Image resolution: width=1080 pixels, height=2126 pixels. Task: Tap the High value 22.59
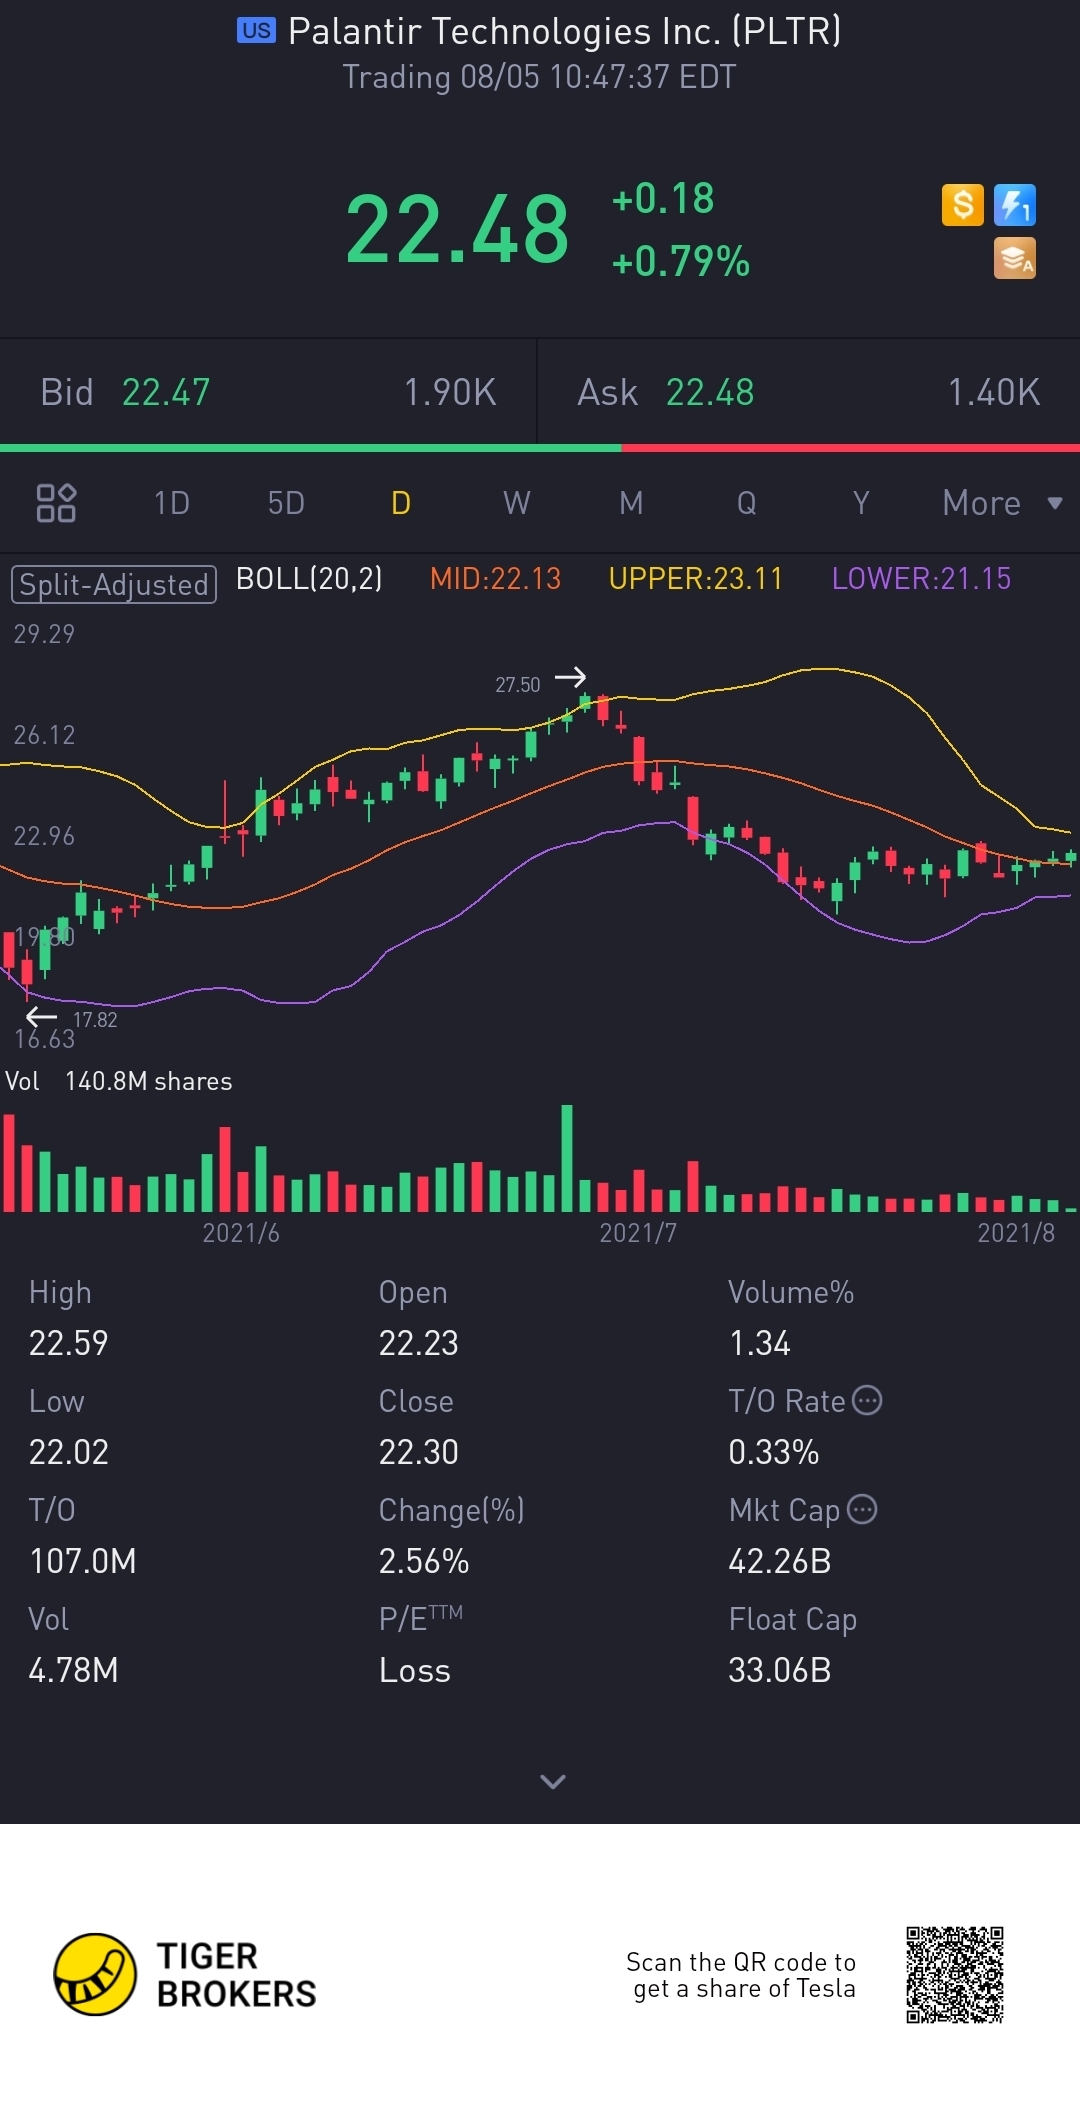[68, 1343]
